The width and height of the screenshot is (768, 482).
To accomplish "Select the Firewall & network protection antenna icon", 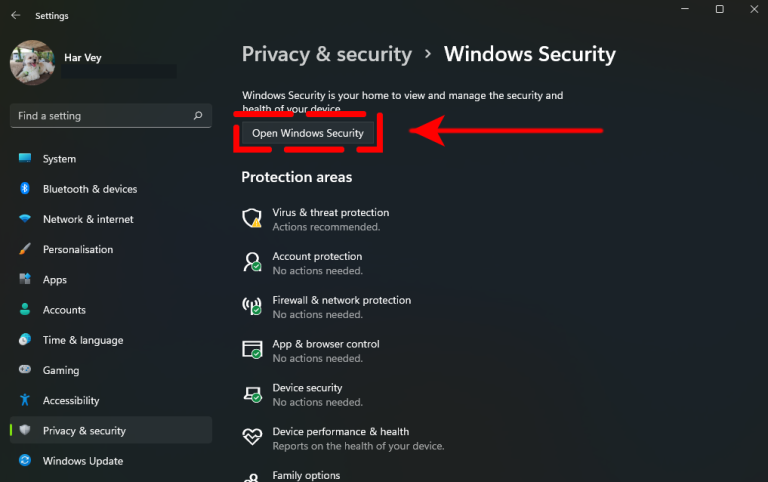I will pos(252,306).
